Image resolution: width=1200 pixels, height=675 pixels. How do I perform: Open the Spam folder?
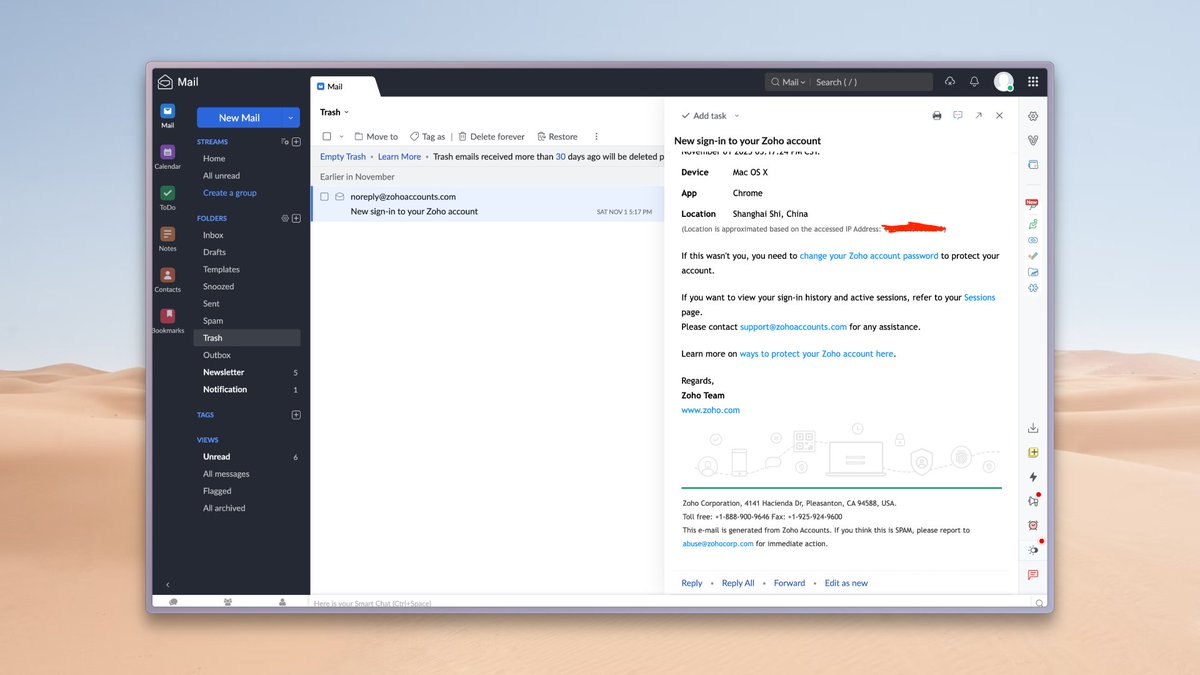213,321
